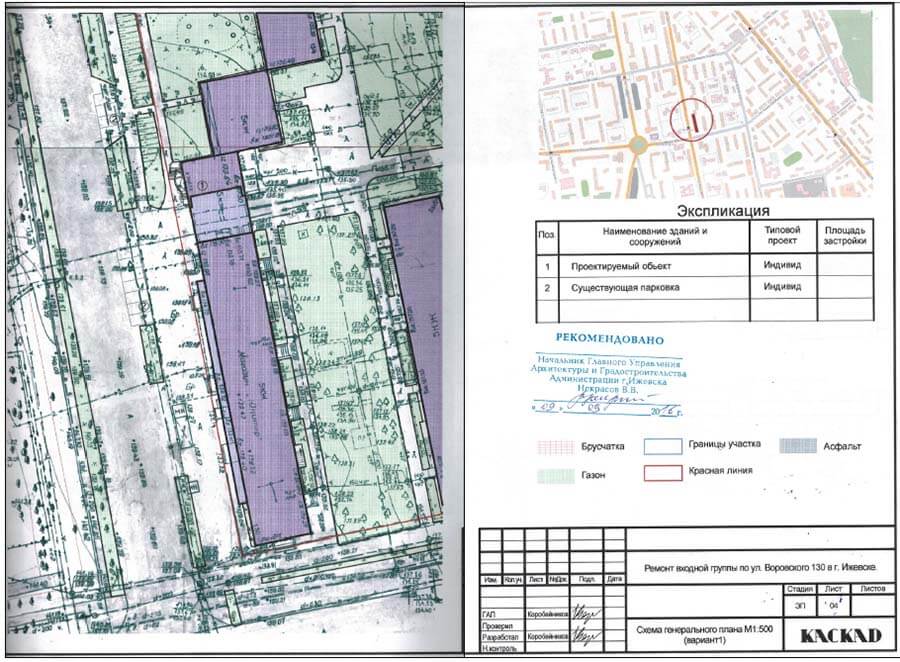Click the red circle marker on location map
This screenshot has height=662, width=900.
pyautogui.click(x=692, y=121)
